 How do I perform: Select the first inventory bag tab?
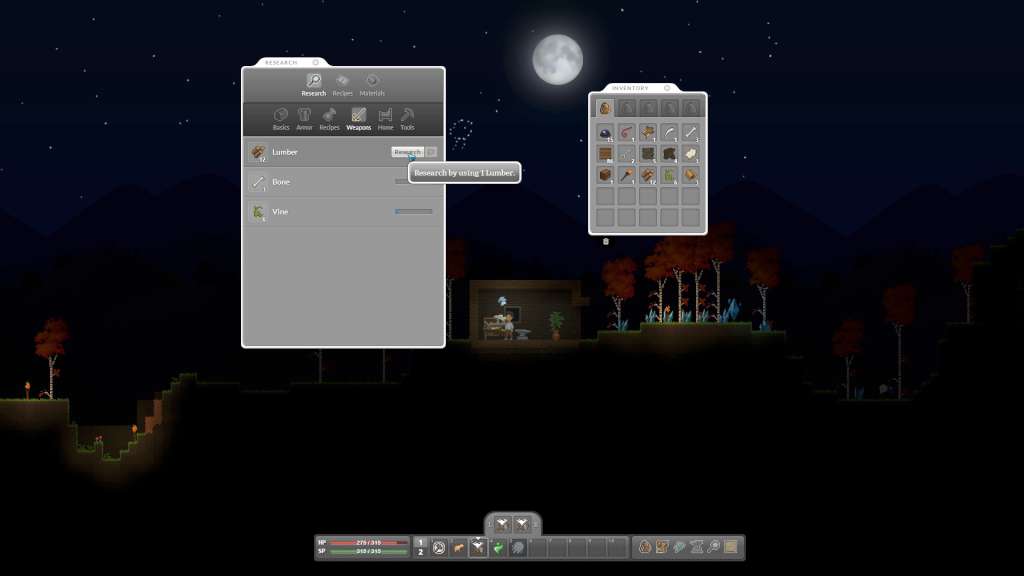coord(605,108)
